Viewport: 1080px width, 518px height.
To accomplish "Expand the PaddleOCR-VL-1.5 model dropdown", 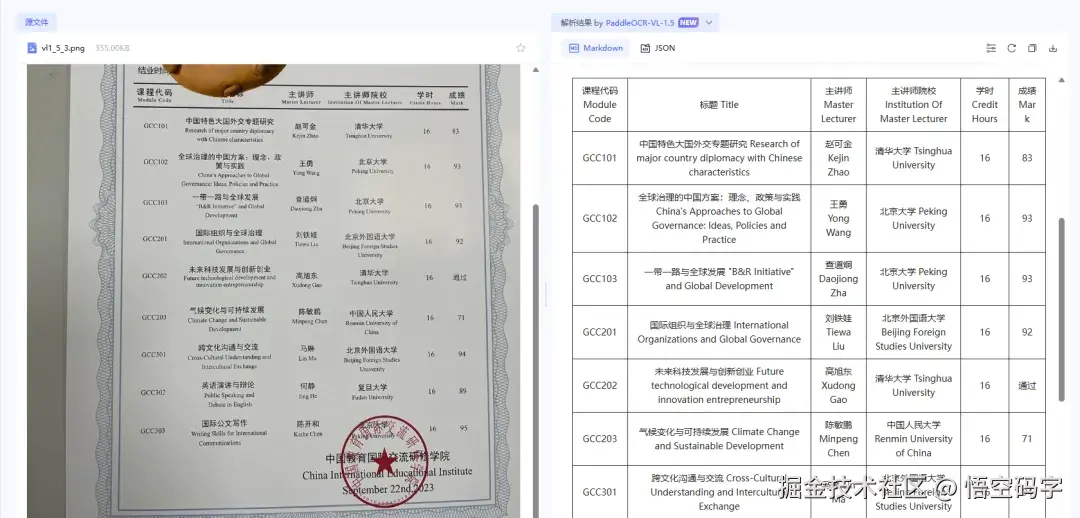I will click(709, 23).
